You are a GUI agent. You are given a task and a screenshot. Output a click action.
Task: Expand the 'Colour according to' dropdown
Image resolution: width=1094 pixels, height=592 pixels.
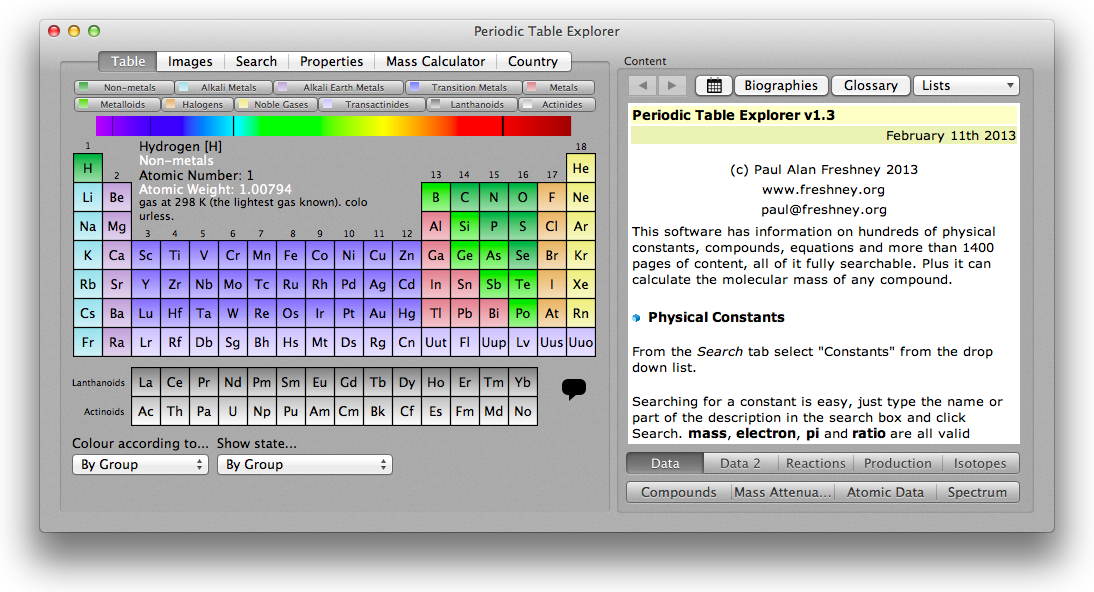(140, 465)
